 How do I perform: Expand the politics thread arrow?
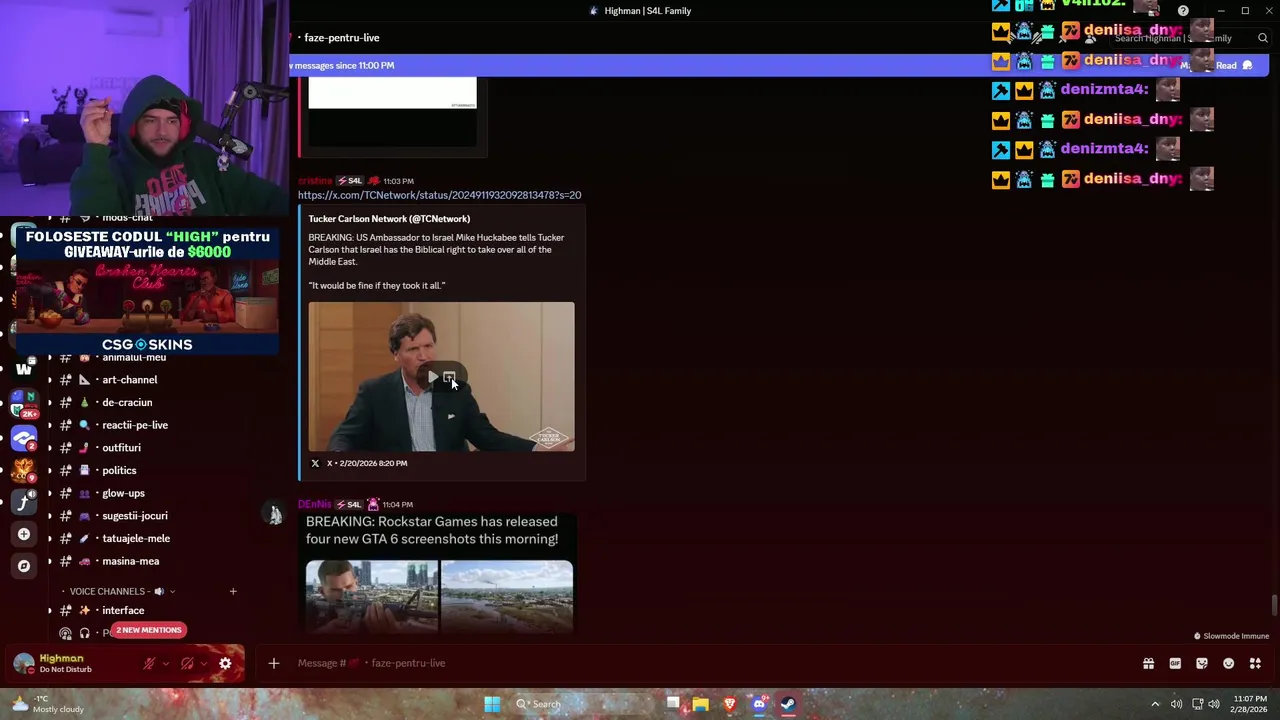click(50, 470)
